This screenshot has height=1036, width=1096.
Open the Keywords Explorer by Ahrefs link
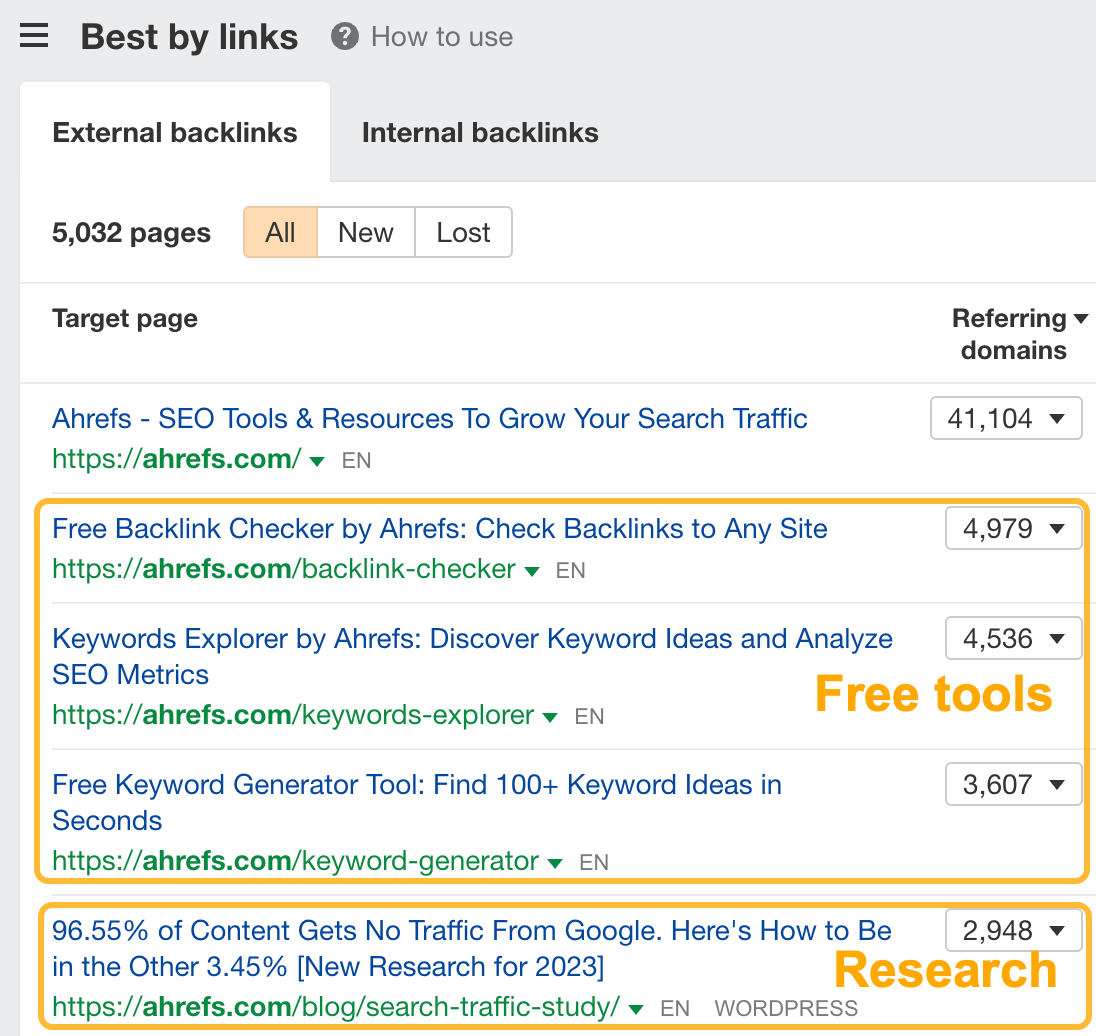[x=472, y=656]
